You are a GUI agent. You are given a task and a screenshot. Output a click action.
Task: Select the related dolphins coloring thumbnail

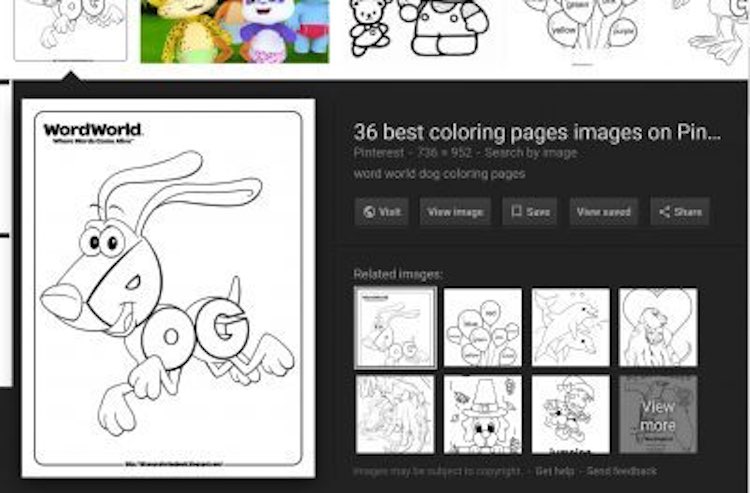point(571,328)
